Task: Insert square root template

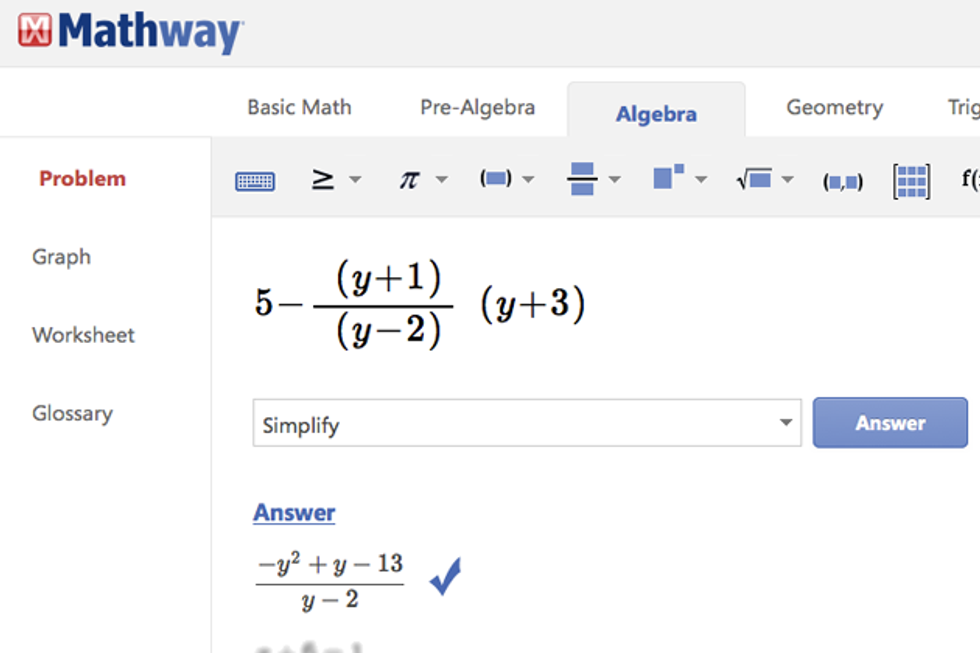Action: pos(753,180)
